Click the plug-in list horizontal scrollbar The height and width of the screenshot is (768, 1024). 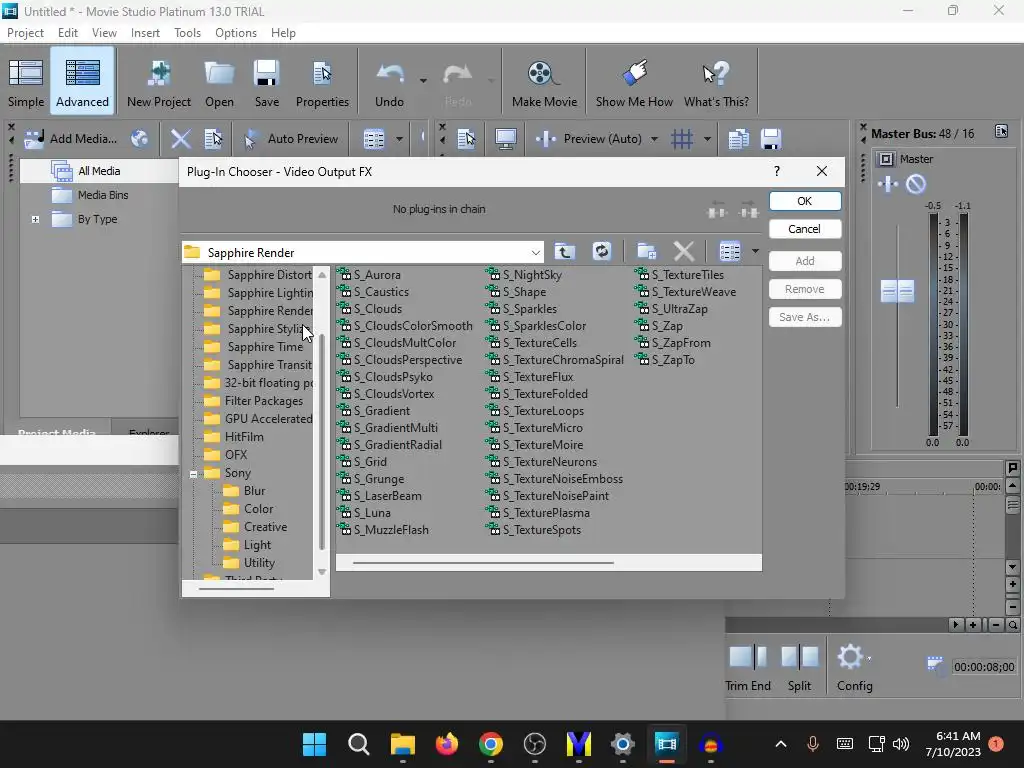click(x=483, y=562)
